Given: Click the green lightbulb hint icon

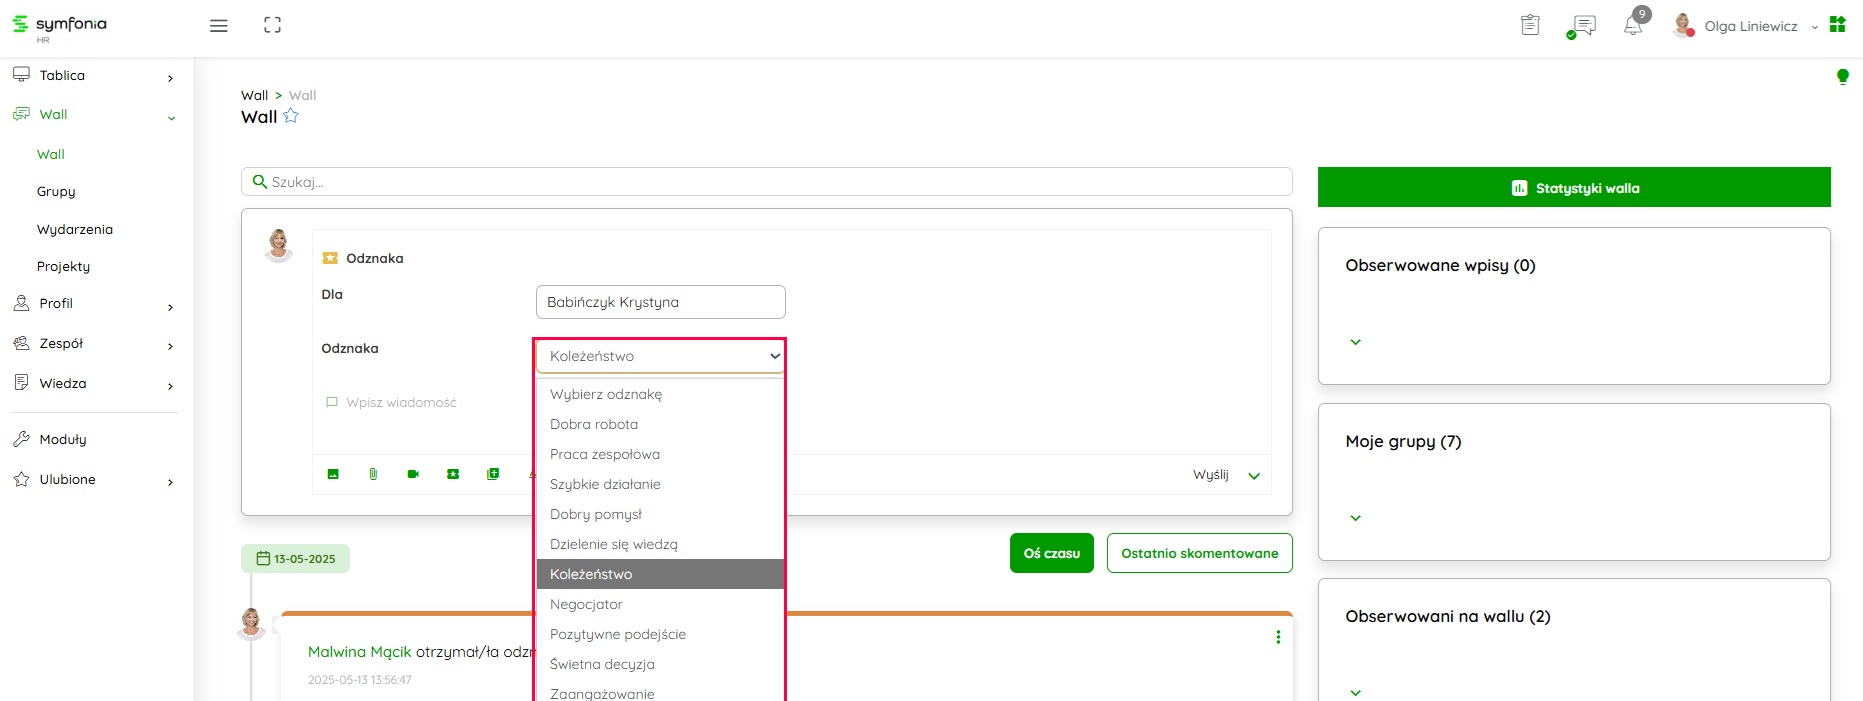Looking at the screenshot, I should coord(1842,77).
